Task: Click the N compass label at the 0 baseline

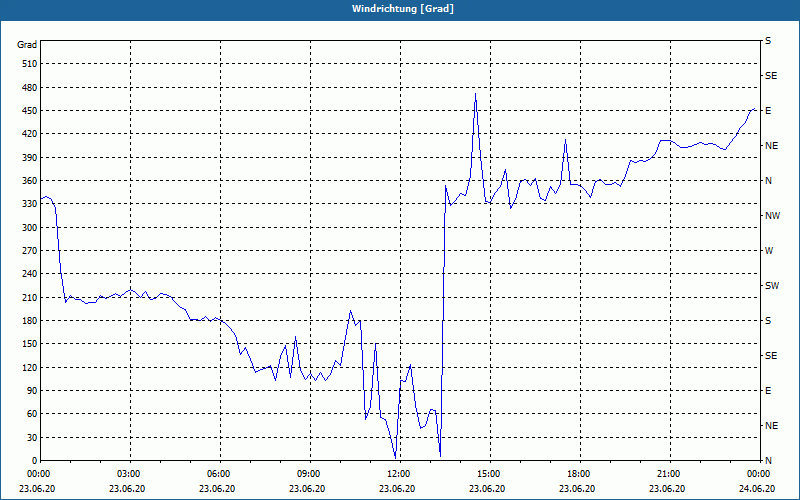Action: [x=768, y=461]
